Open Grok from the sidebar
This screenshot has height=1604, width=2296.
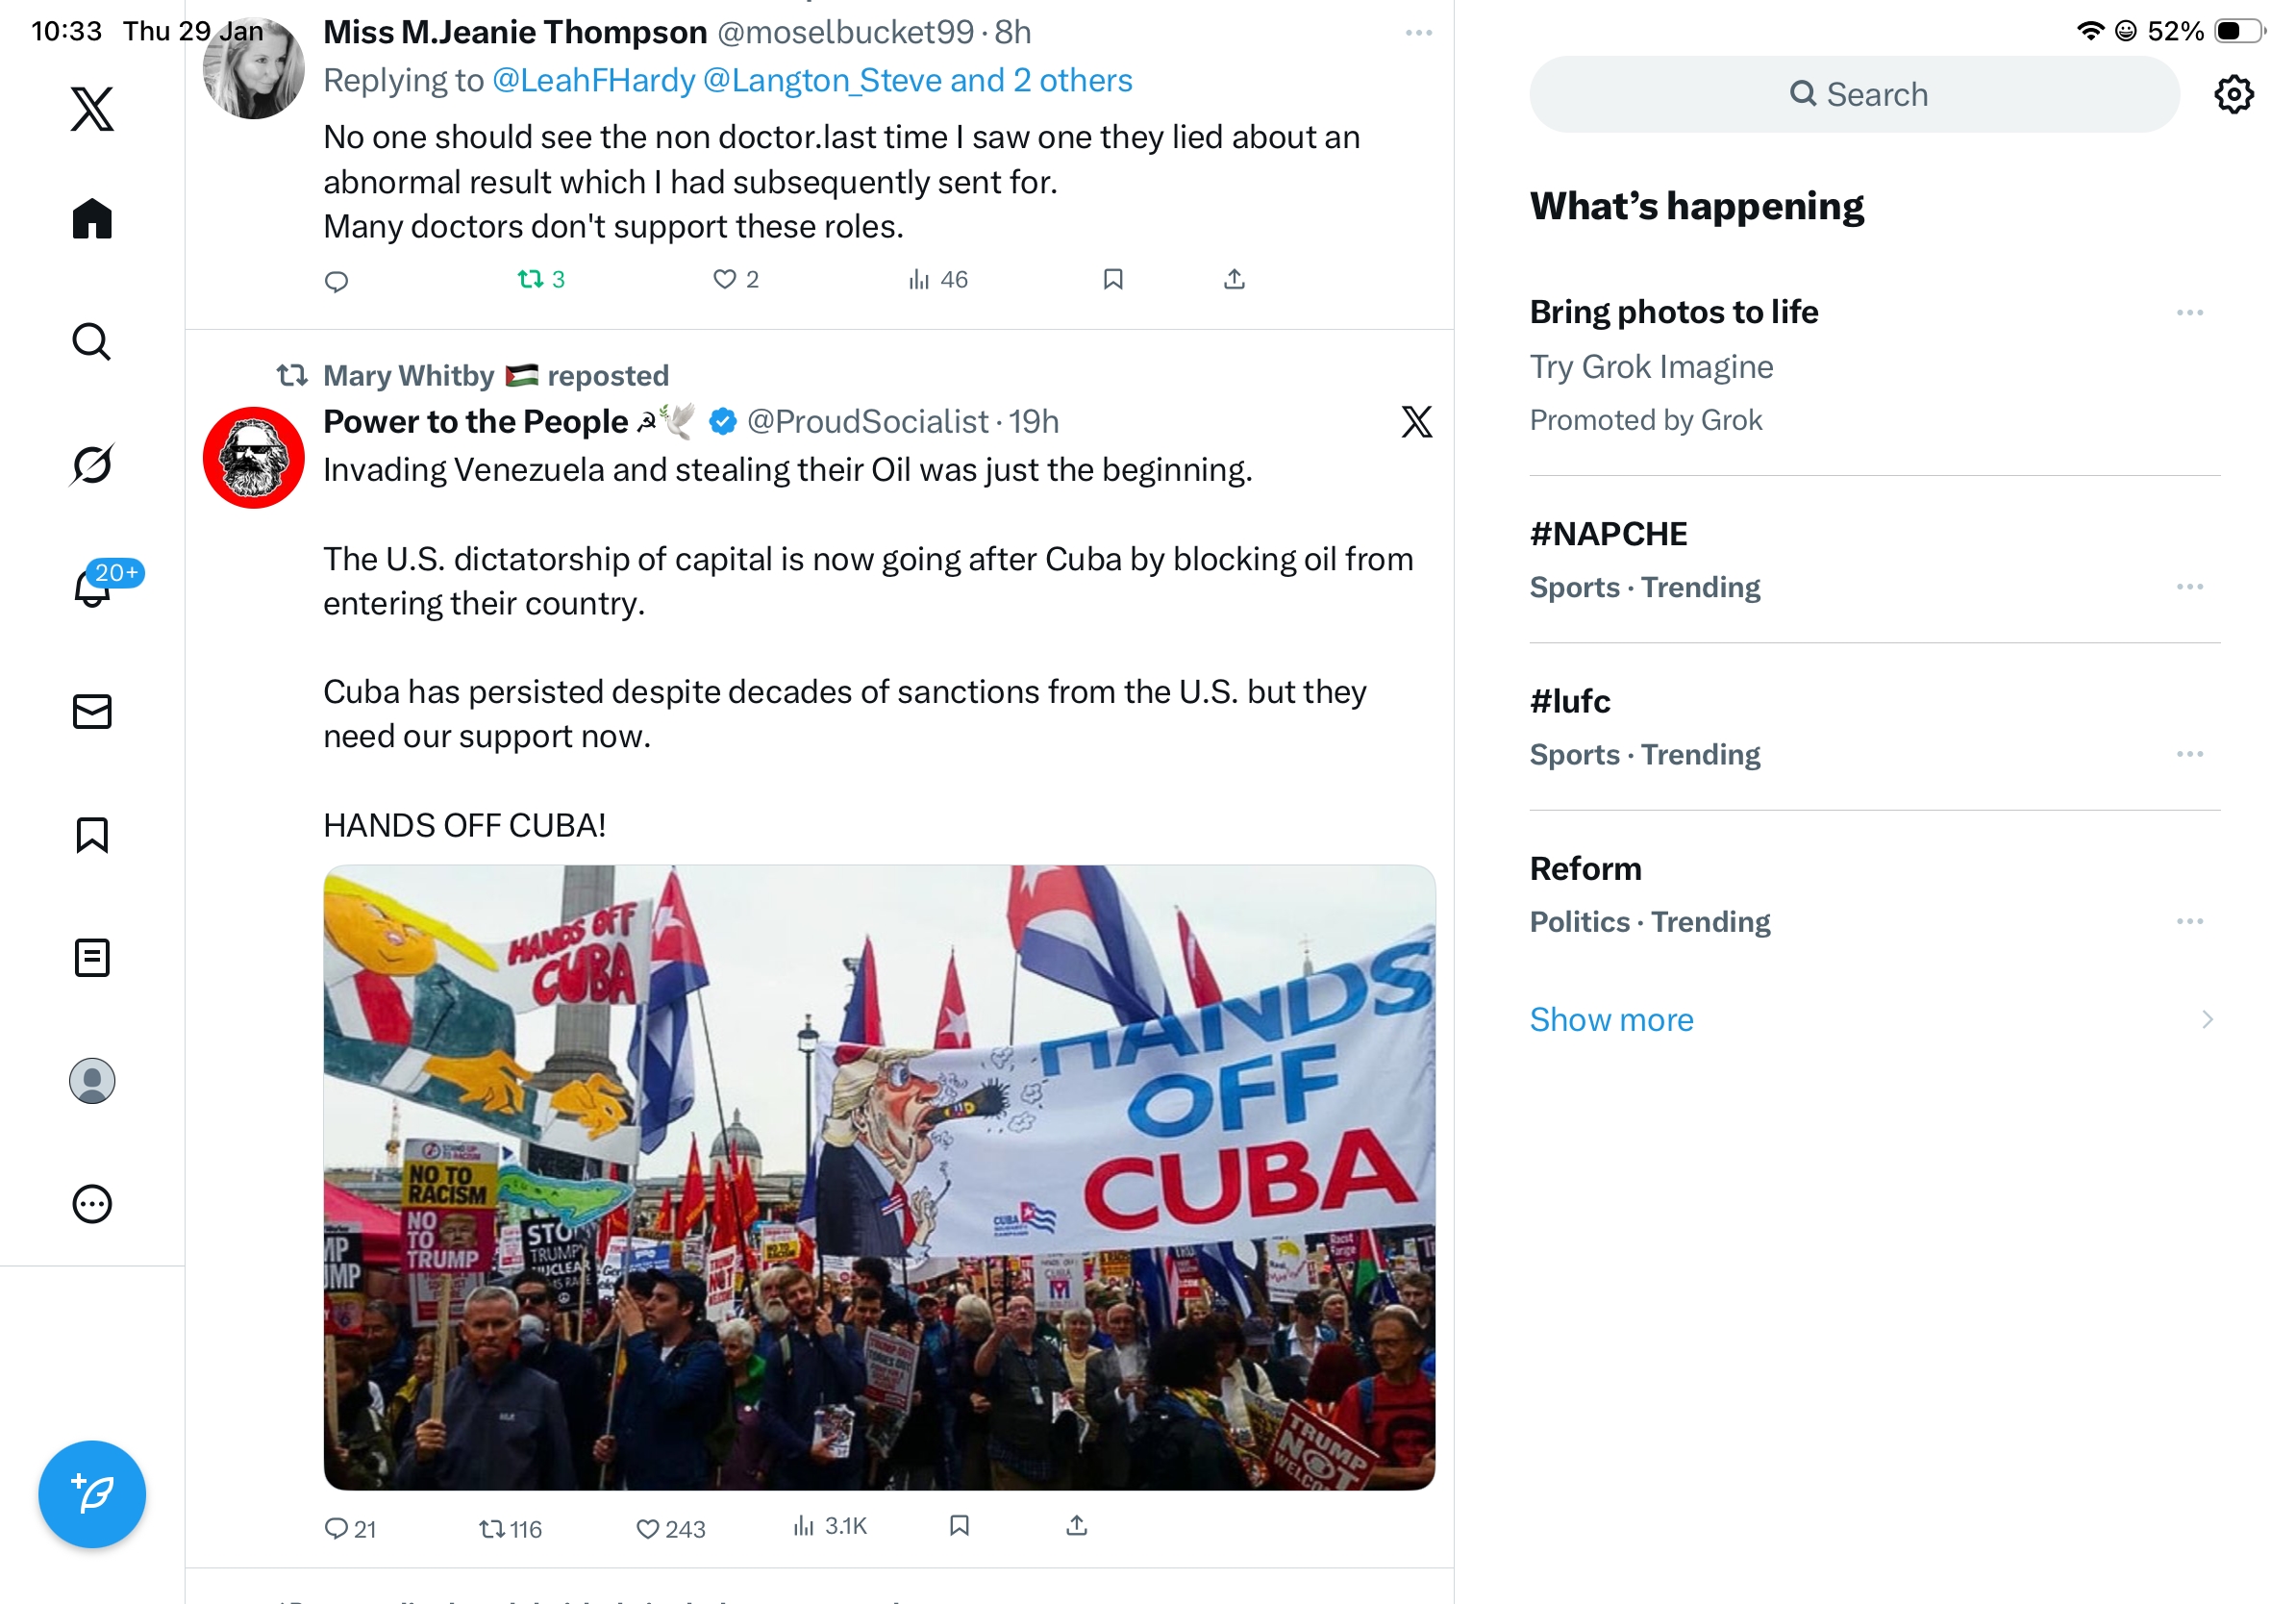click(92, 464)
